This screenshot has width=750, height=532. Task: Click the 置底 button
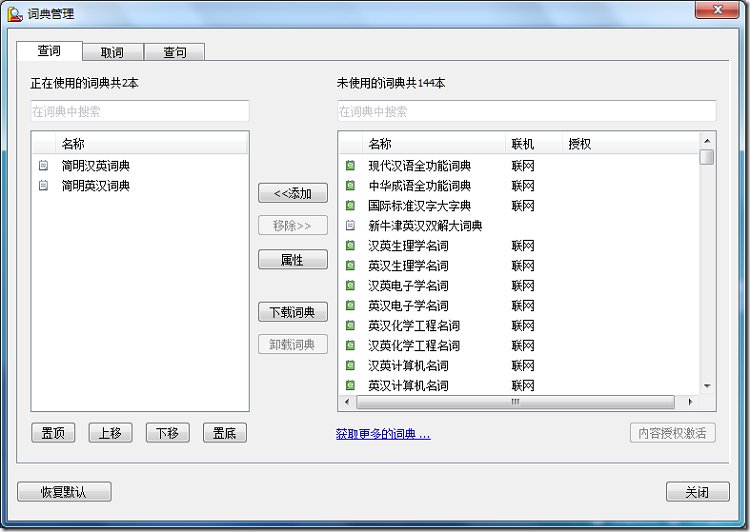point(225,433)
